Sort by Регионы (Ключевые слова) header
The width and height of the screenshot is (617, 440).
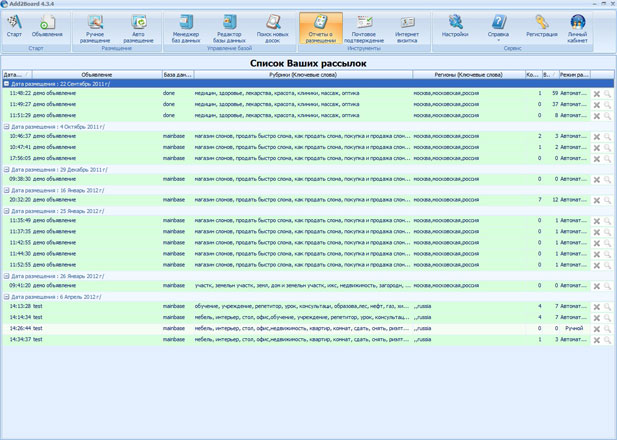[x=469, y=75]
